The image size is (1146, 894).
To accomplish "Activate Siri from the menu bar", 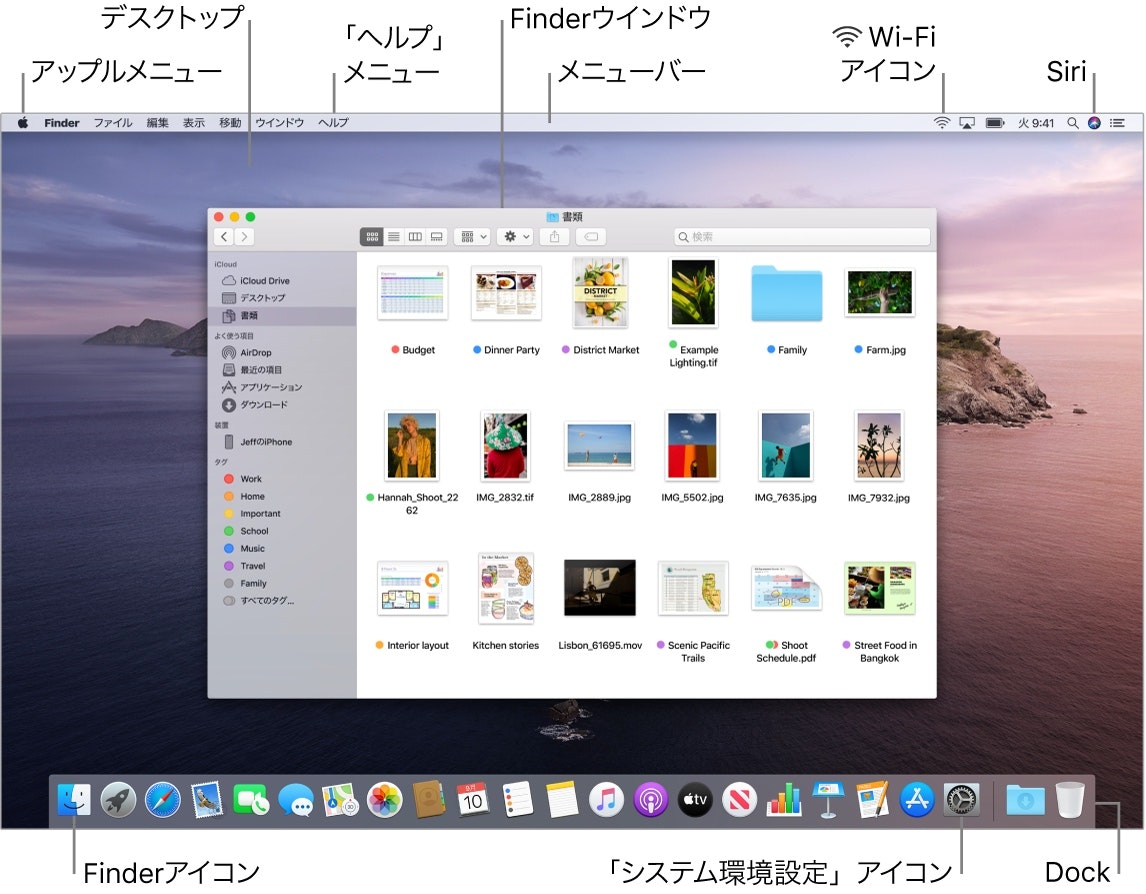I will [x=1094, y=123].
